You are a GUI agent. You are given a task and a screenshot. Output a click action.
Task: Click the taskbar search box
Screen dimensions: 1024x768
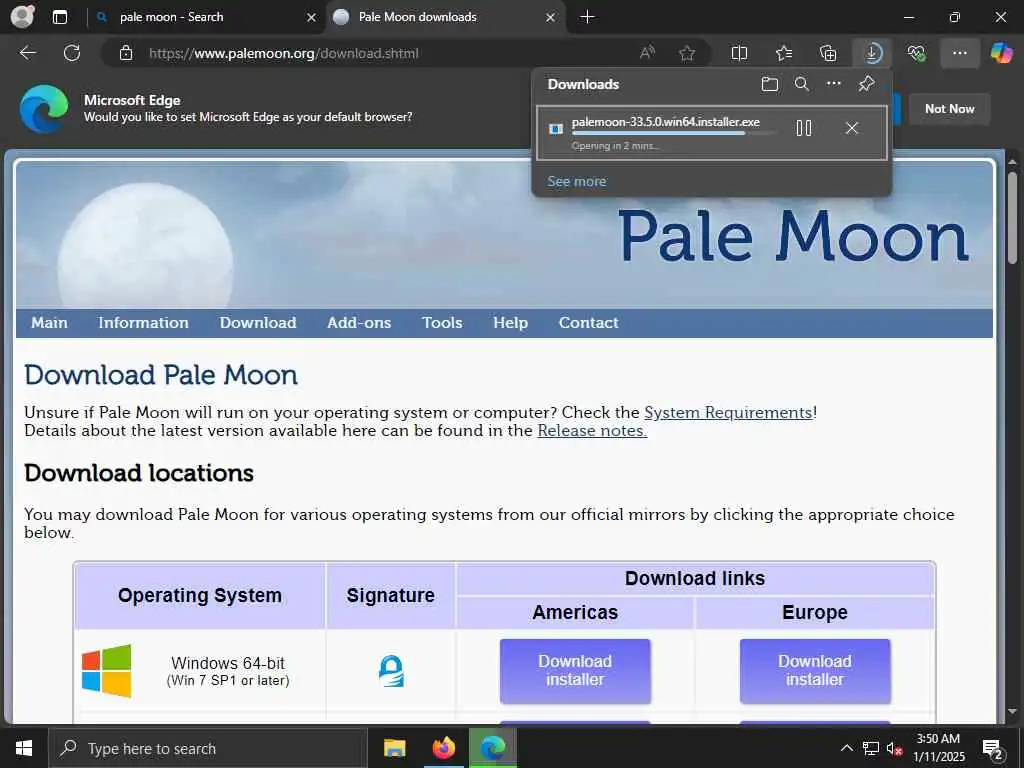tap(207, 748)
